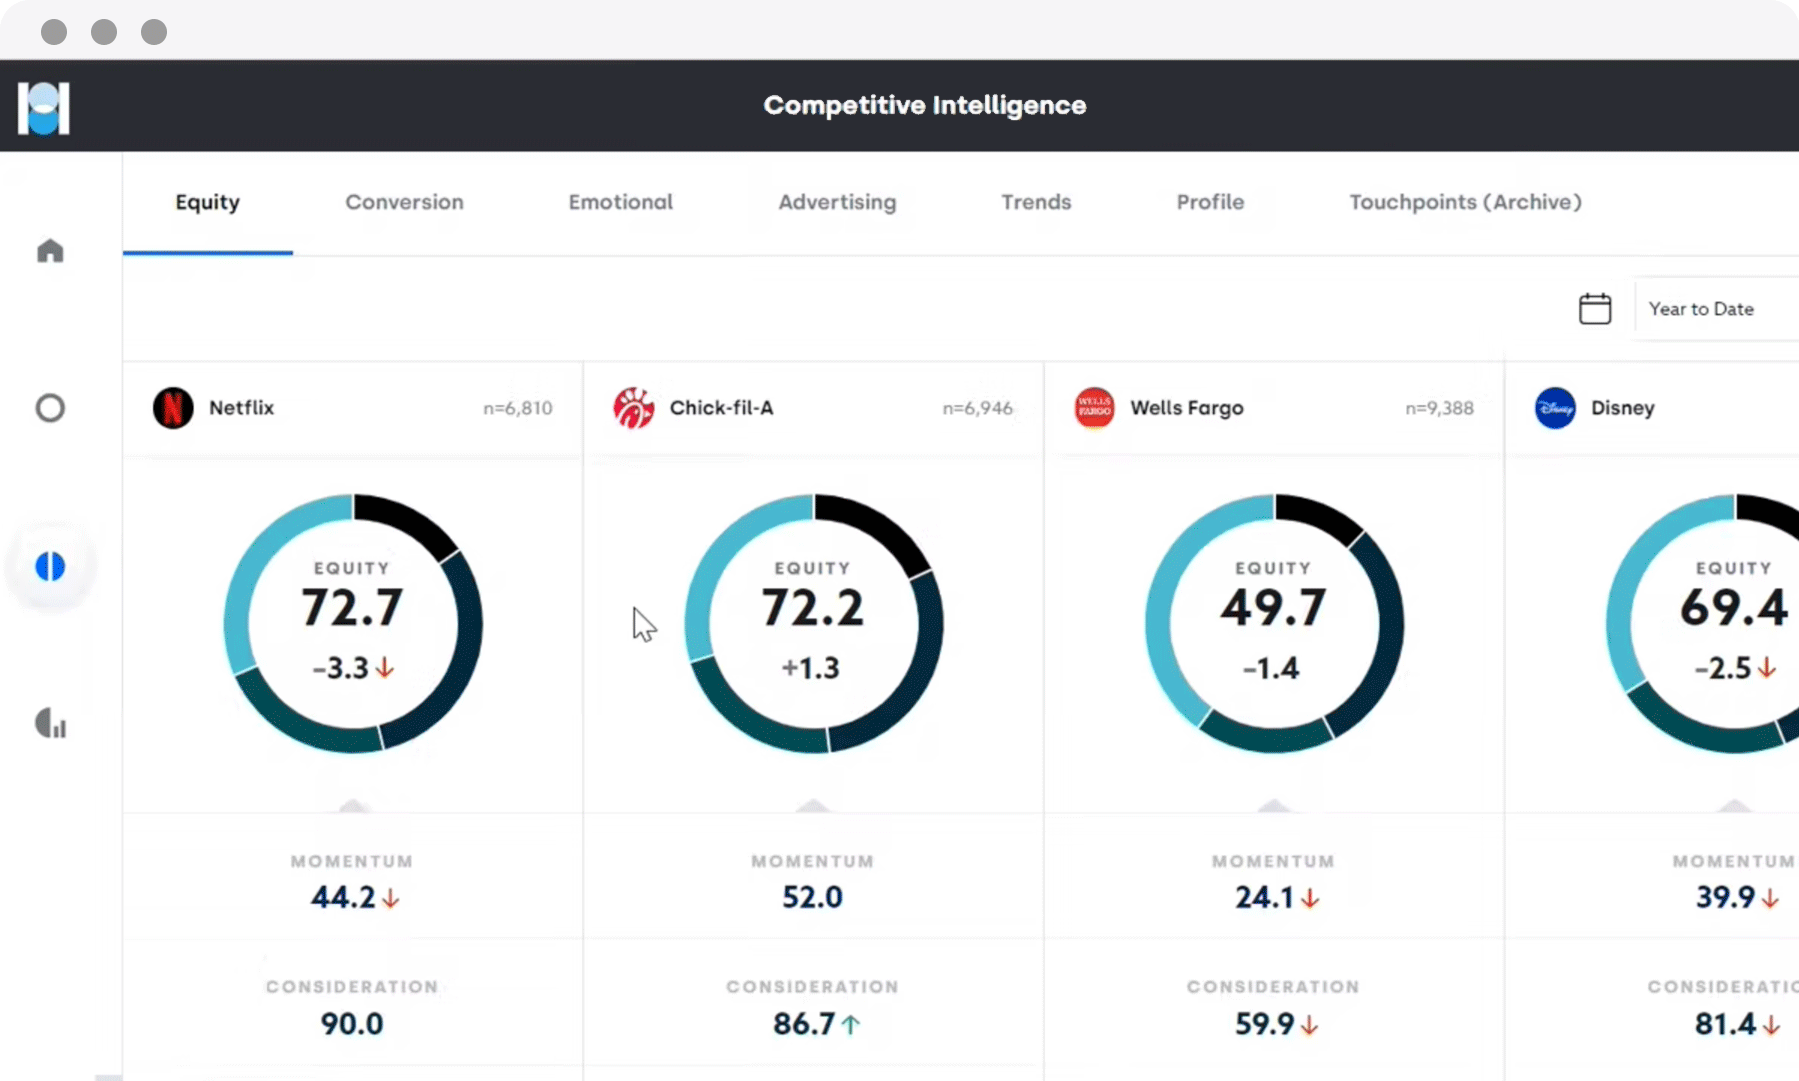Image resolution: width=1799 pixels, height=1081 pixels.
Task: Click Chick-fil-A equity score 72.2
Action: (813, 607)
